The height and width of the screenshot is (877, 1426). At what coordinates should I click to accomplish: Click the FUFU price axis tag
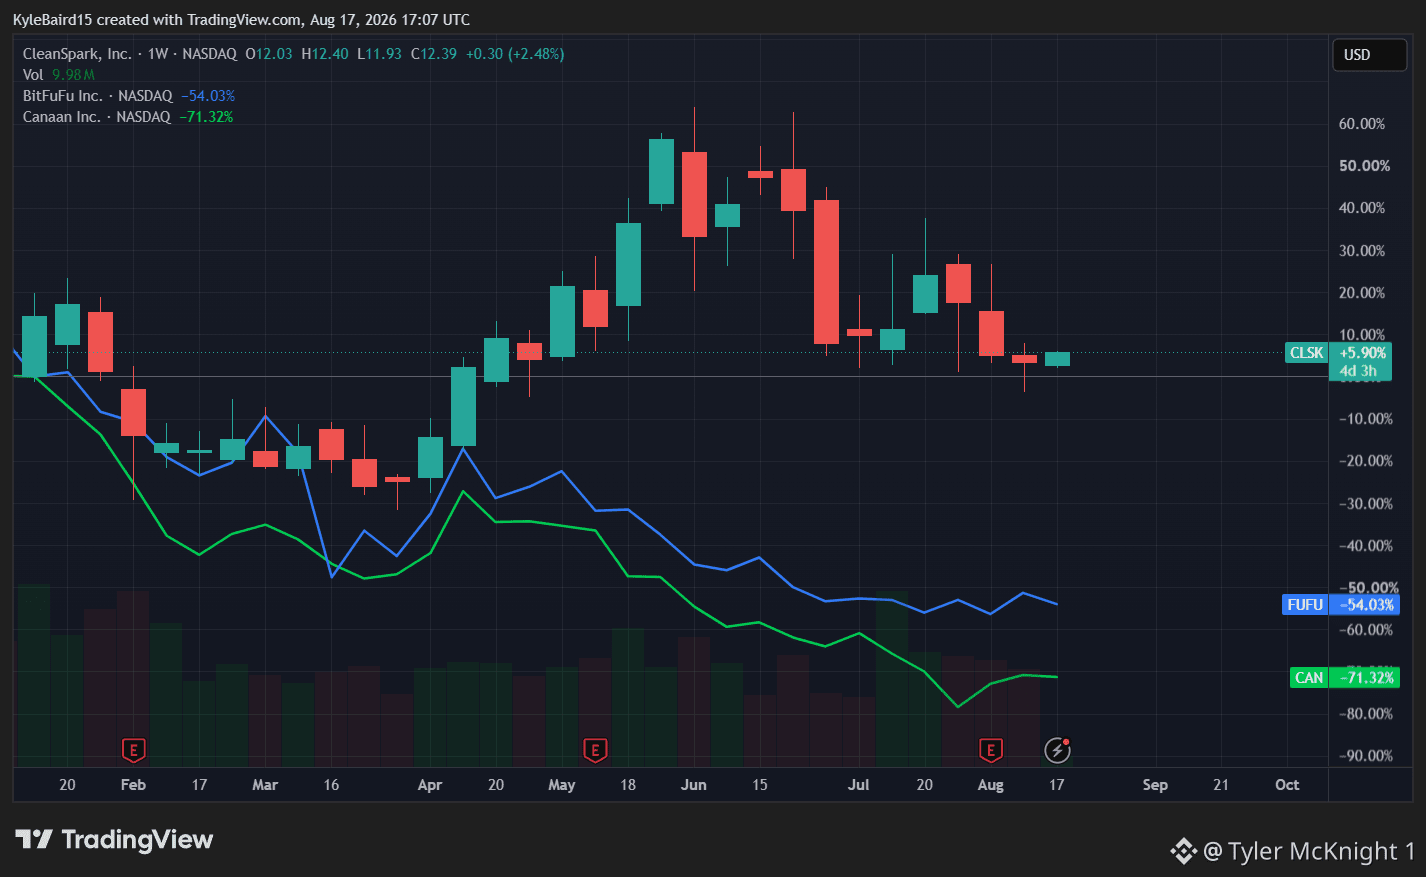[x=1305, y=605]
